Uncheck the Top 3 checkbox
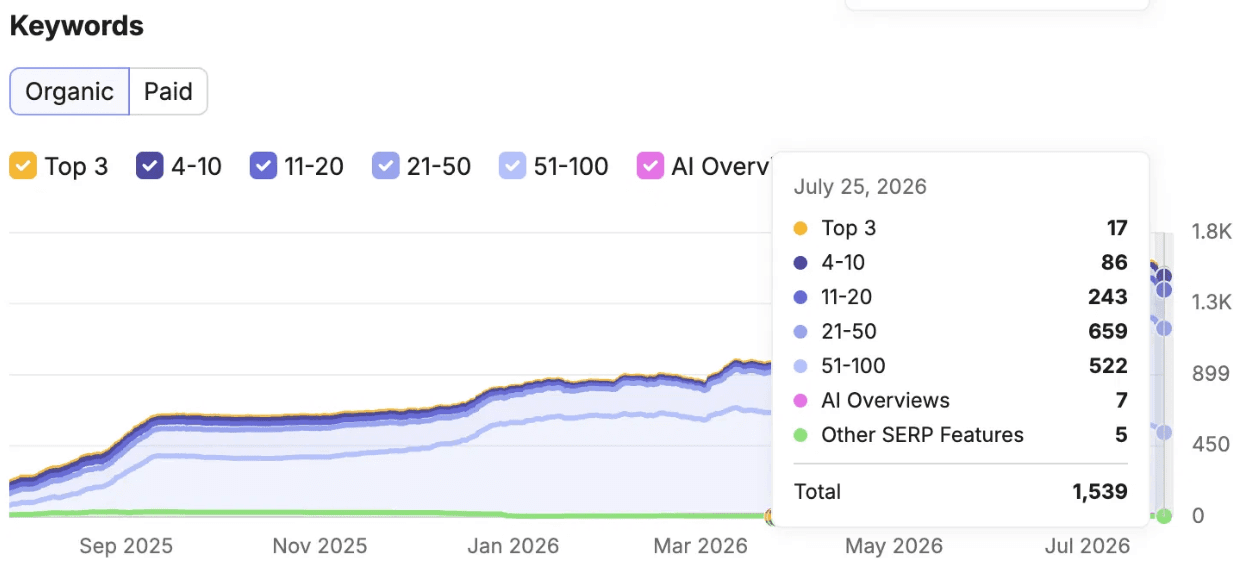The height and width of the screenshot is (578, 1258). 23,166
